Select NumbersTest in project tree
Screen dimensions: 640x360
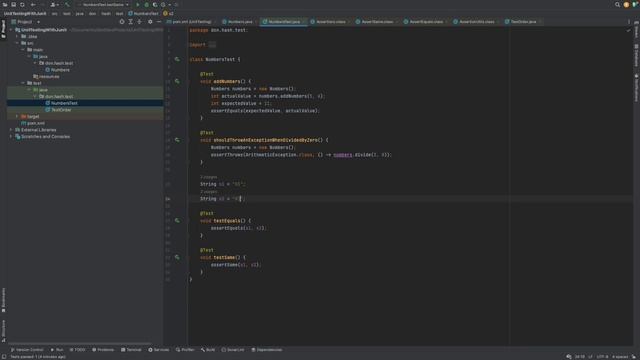64,103
